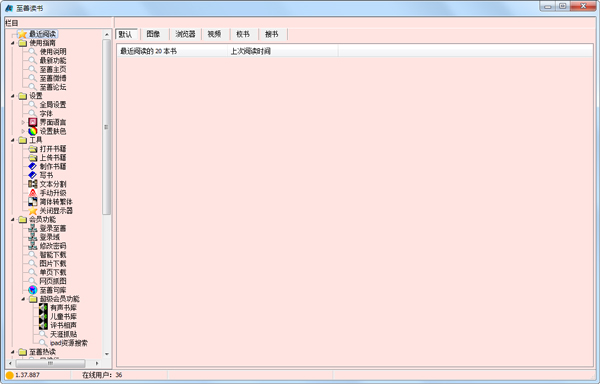Open the 最新功能 tree entry
Screen dimensions: 600x384
[x=53, y=60]
